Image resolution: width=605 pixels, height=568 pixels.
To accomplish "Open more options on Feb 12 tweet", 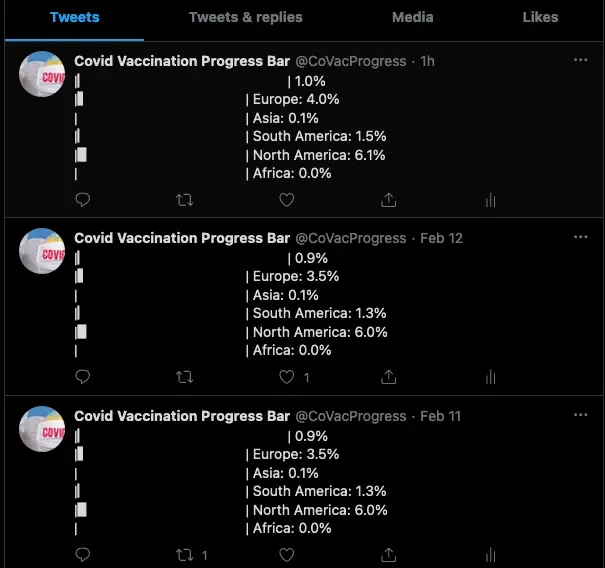I will coord(580,237).
